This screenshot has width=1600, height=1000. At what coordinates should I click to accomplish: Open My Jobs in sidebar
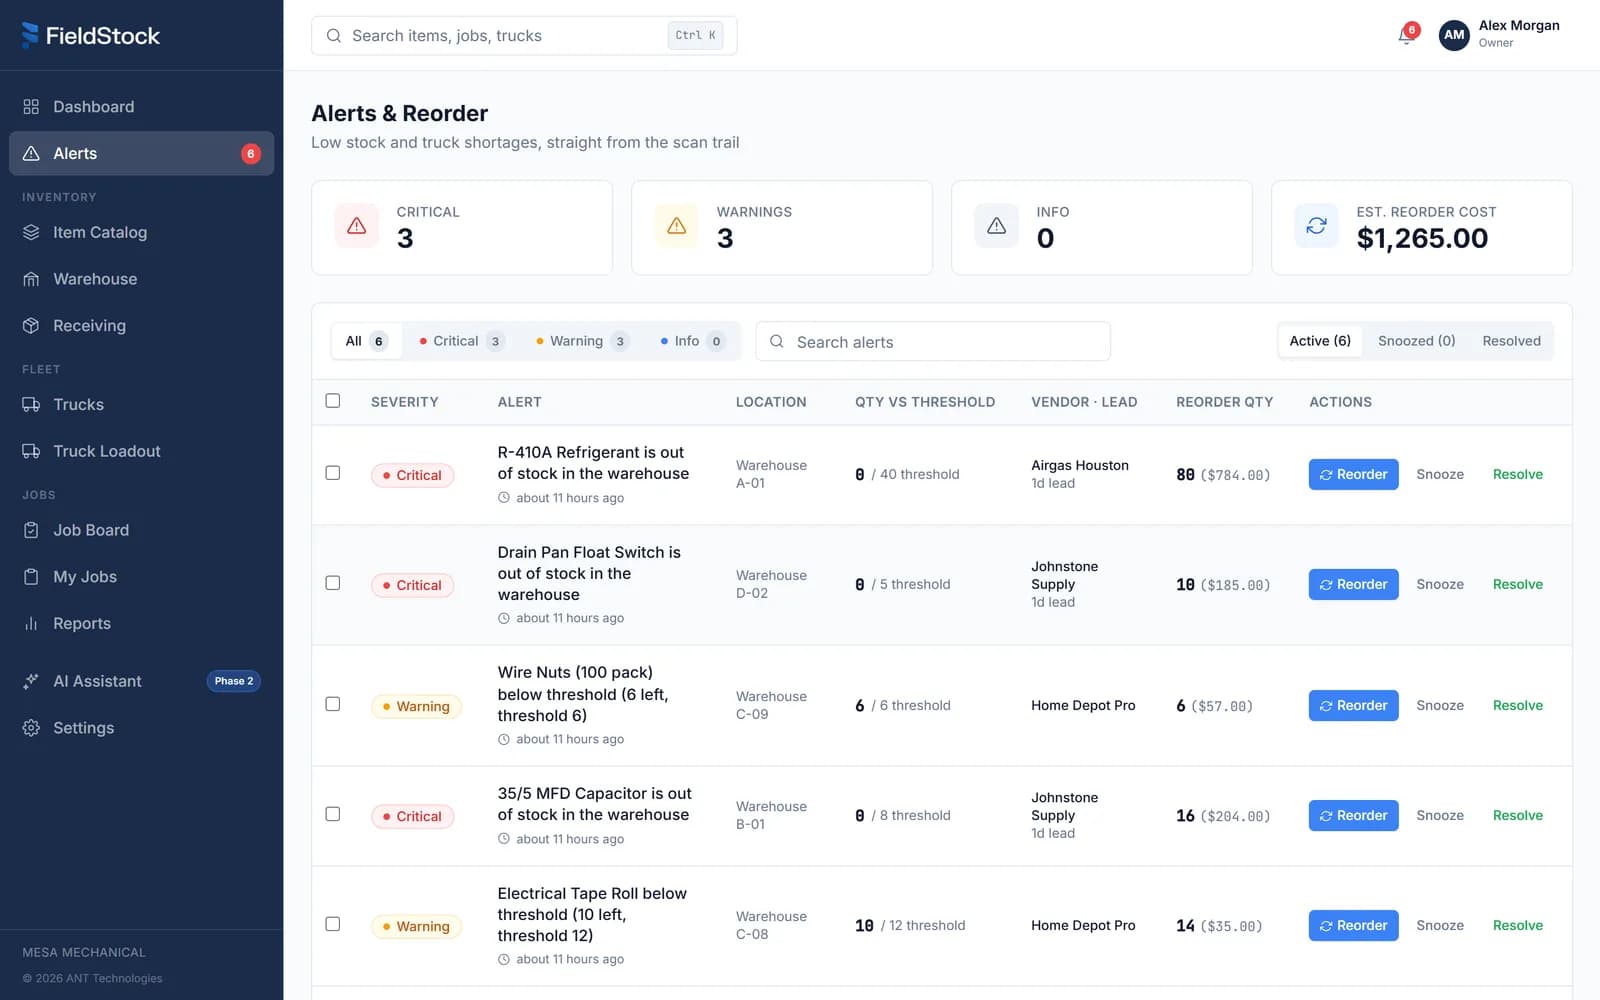click(141, 577)
